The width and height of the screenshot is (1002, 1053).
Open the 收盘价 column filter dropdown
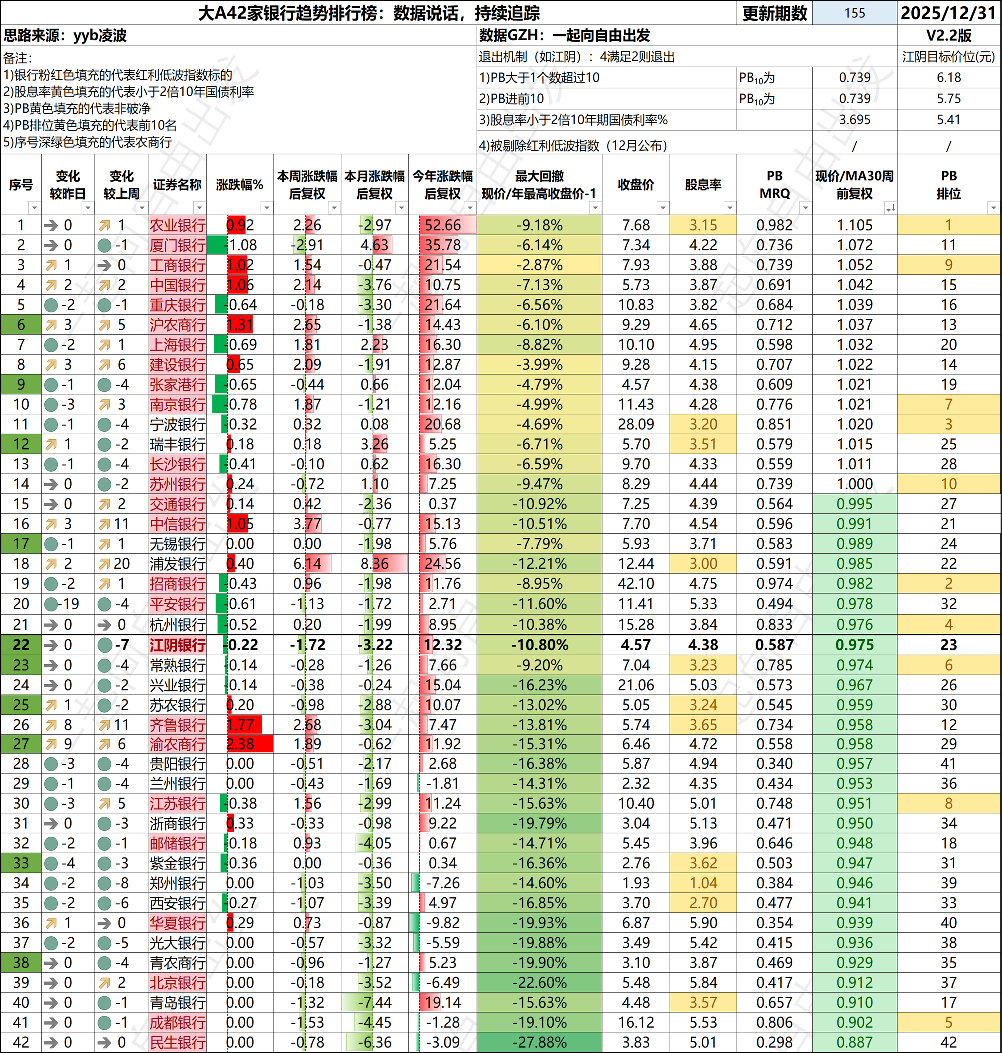click(x=662, y=208)
